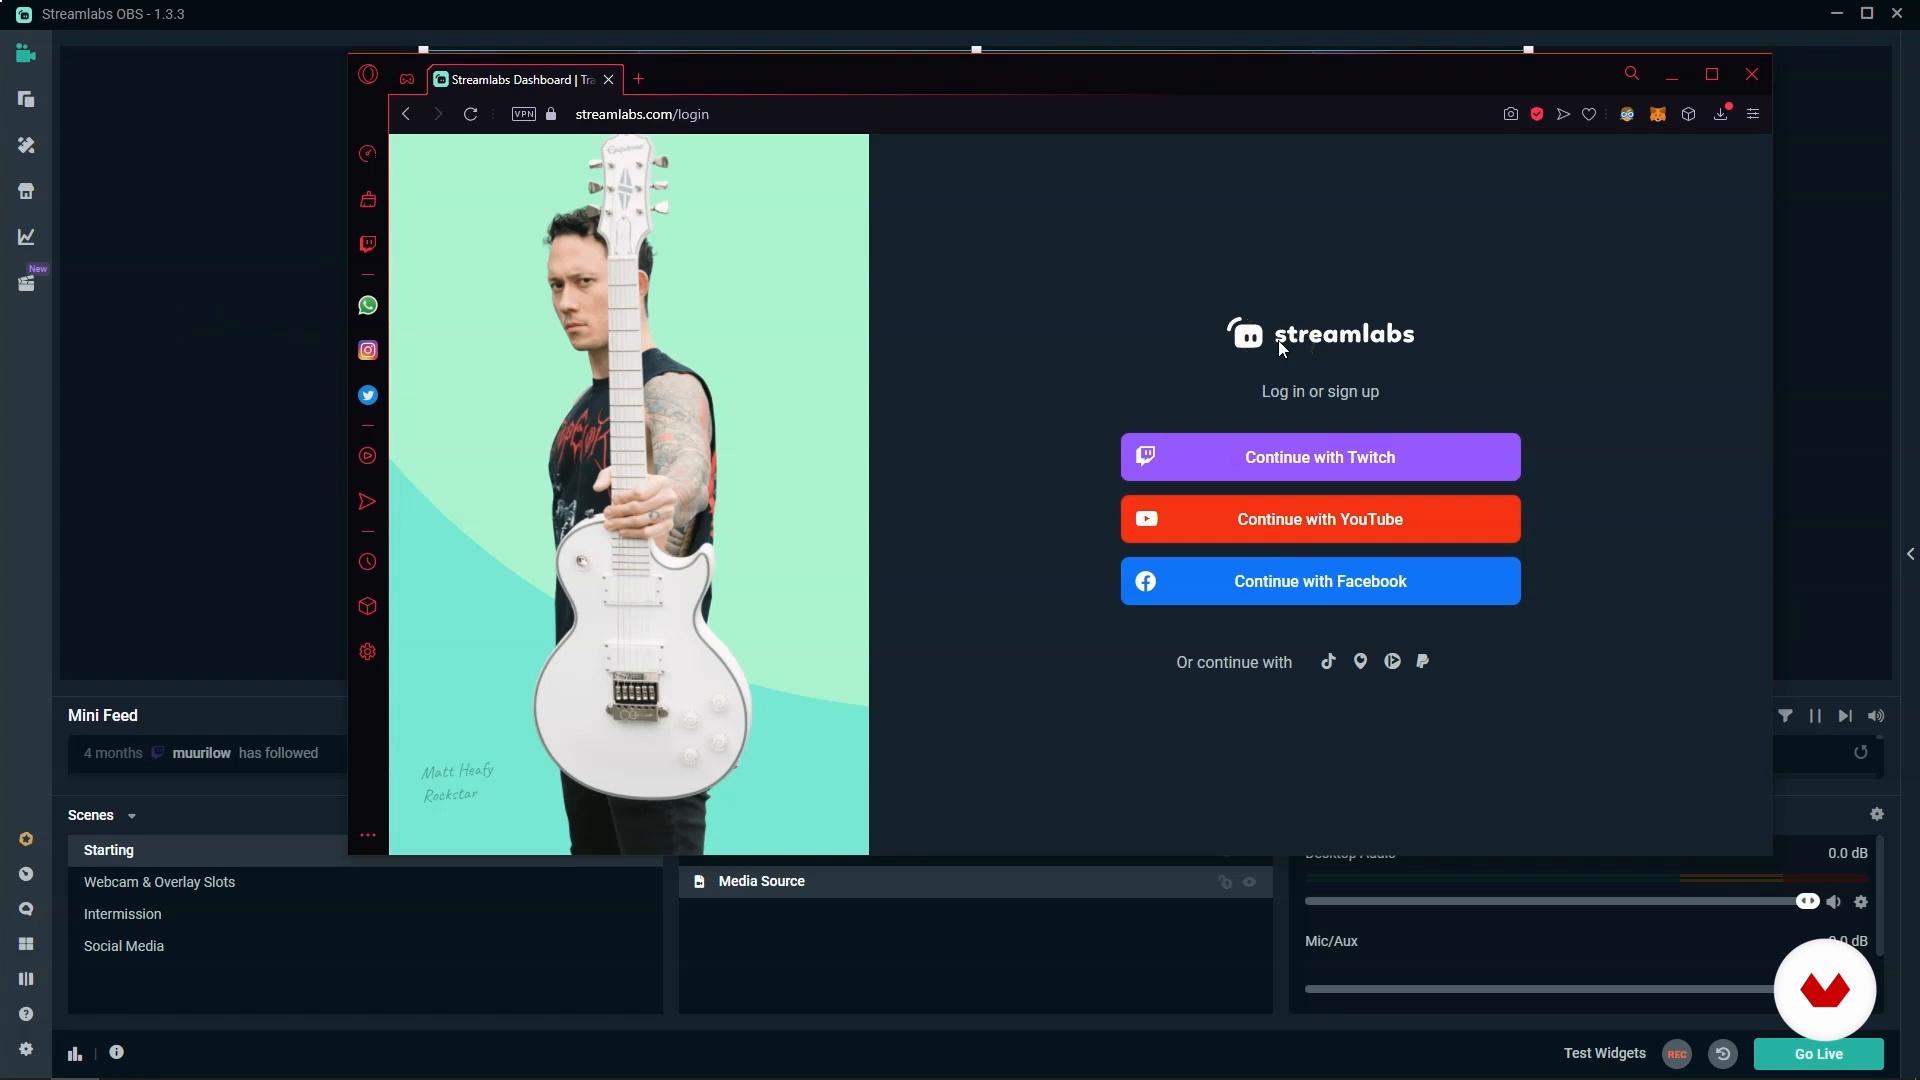Screen dimensions: 1920x1080
Task: Start recording with REC button
Action: (x=1677, y=1054)
